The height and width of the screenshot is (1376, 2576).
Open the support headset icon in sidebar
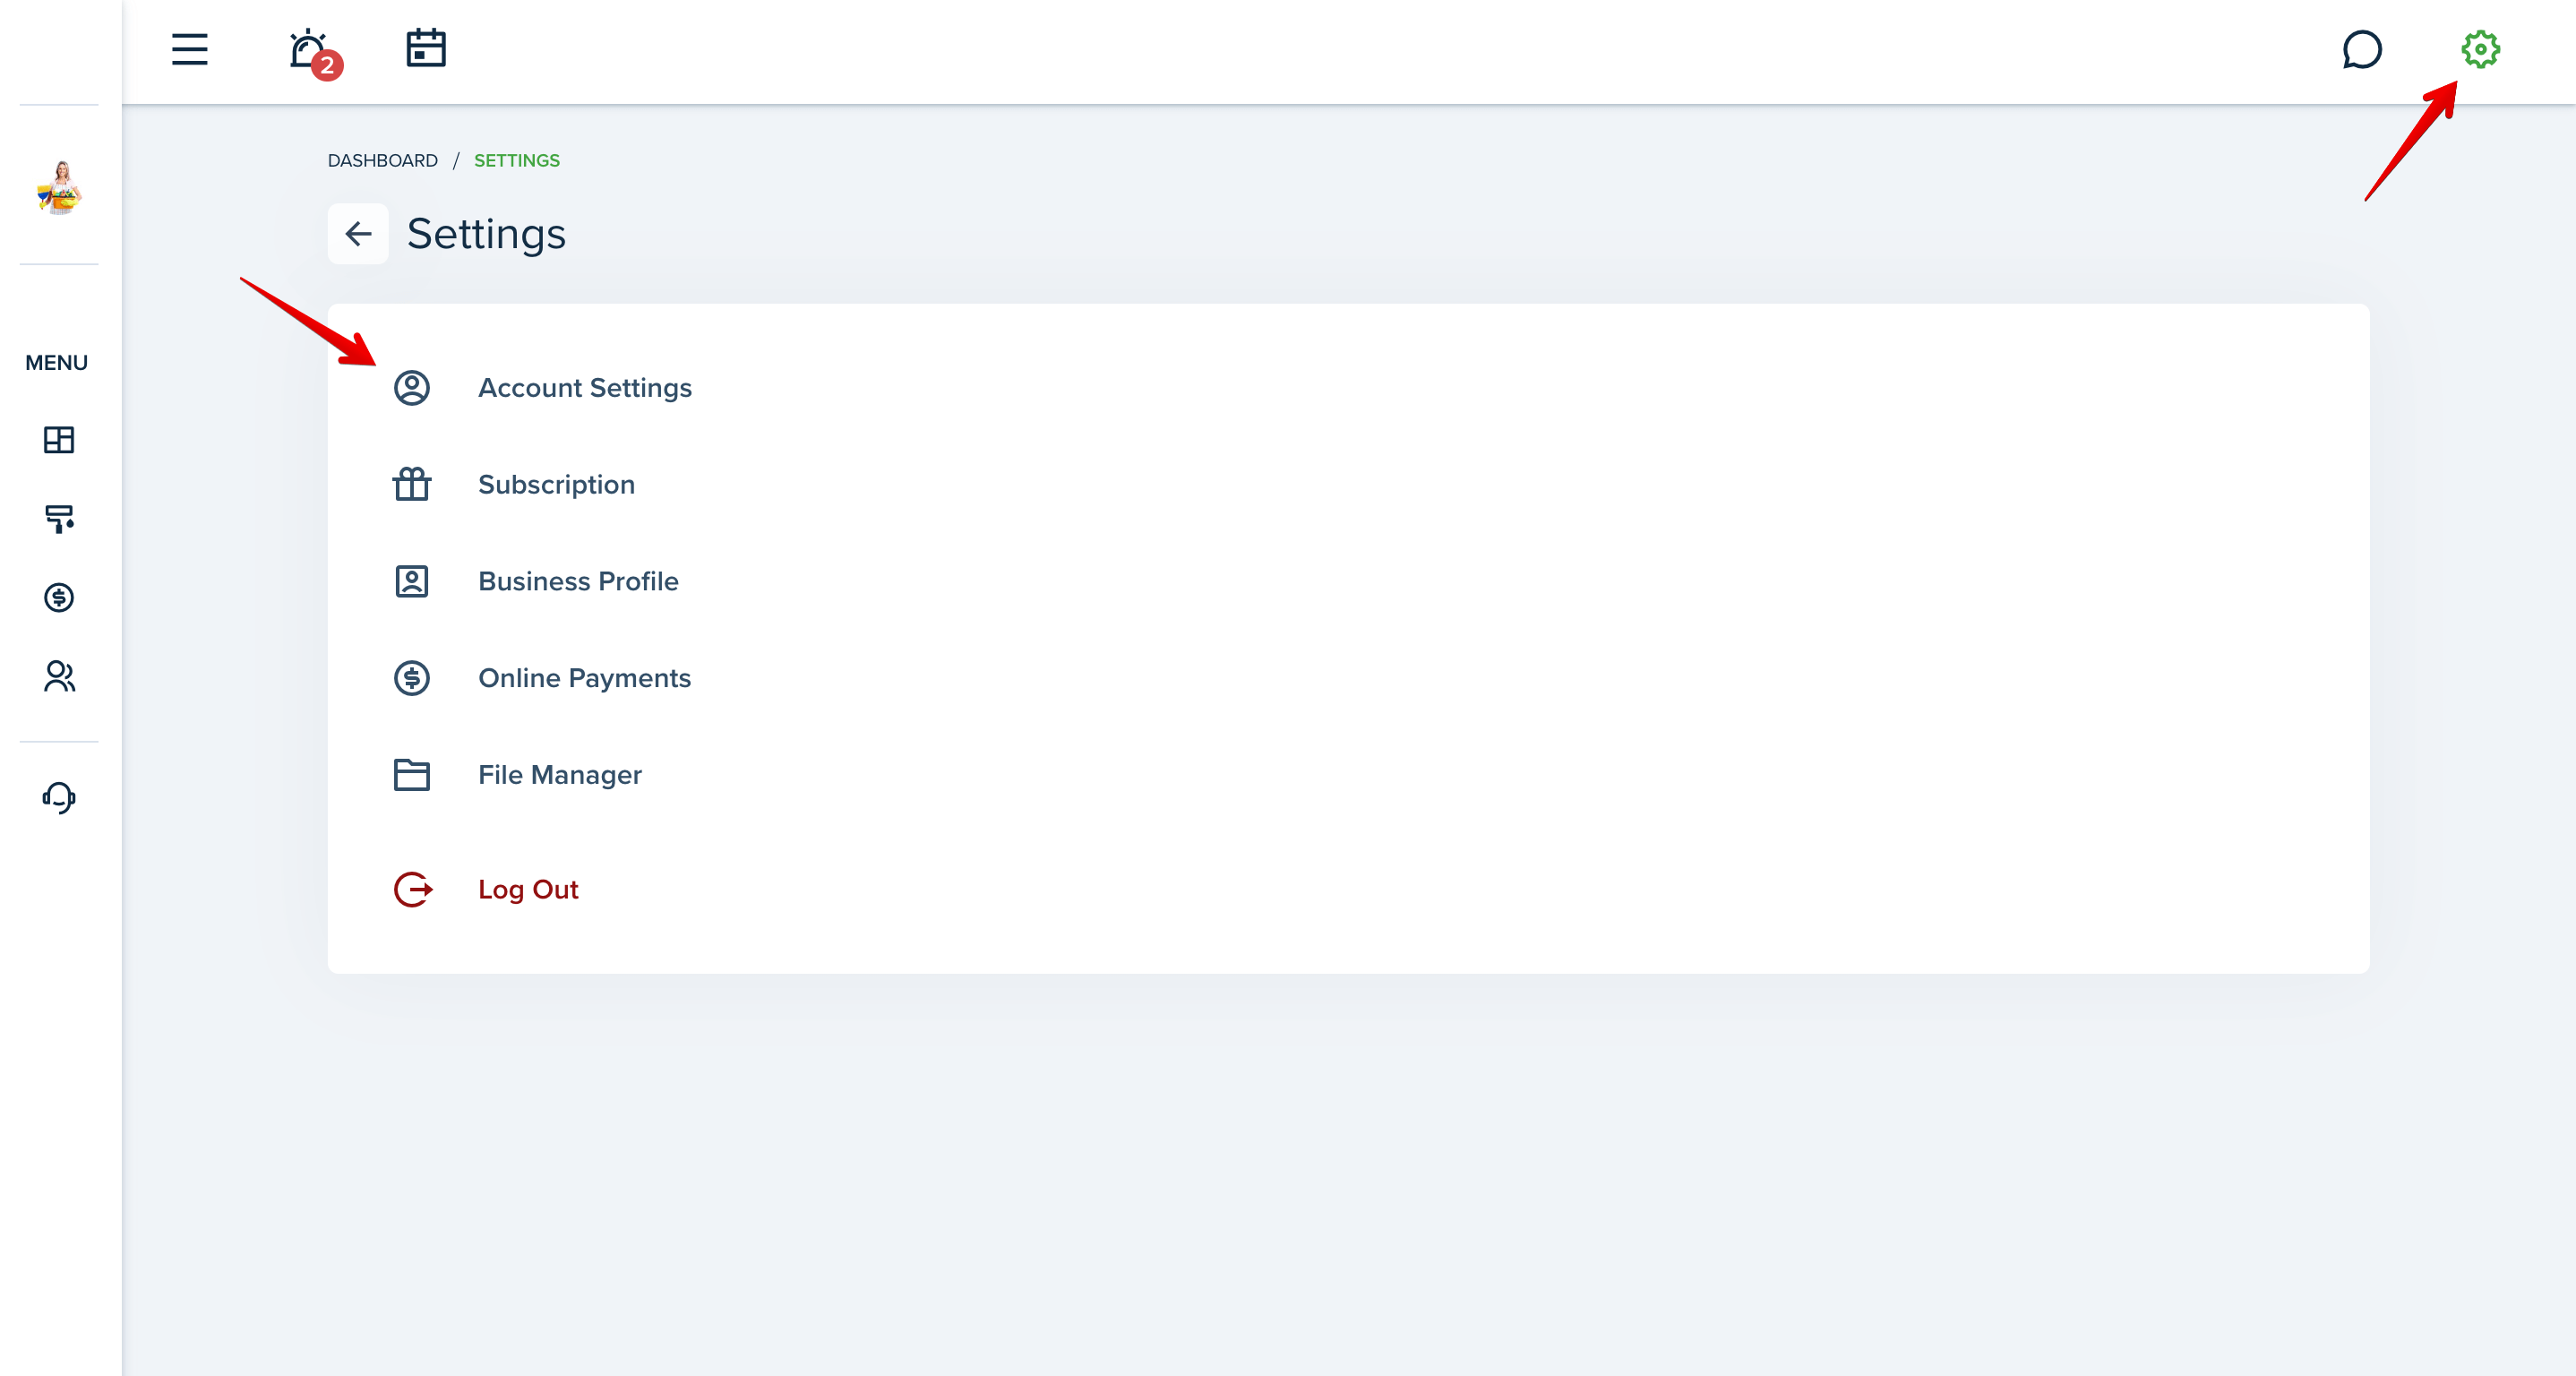[x=59, y=798]
